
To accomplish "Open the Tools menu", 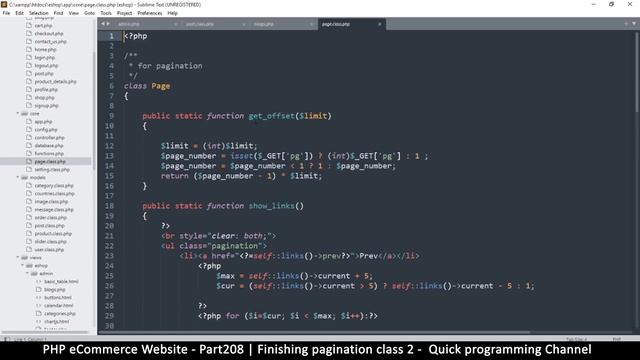I will pyautogui.click(x=106, y=13).
